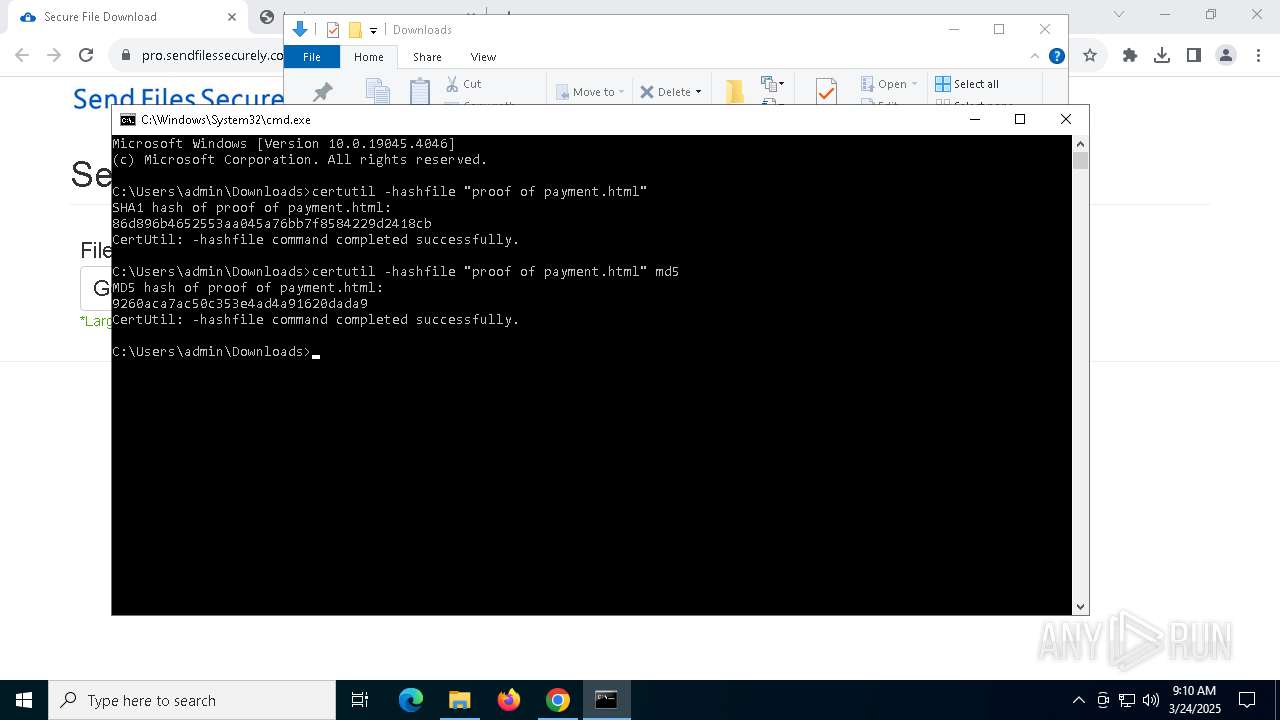Click the taskbar search box
Viewport: 1280px width, 720px height.
tap(192, 700)
